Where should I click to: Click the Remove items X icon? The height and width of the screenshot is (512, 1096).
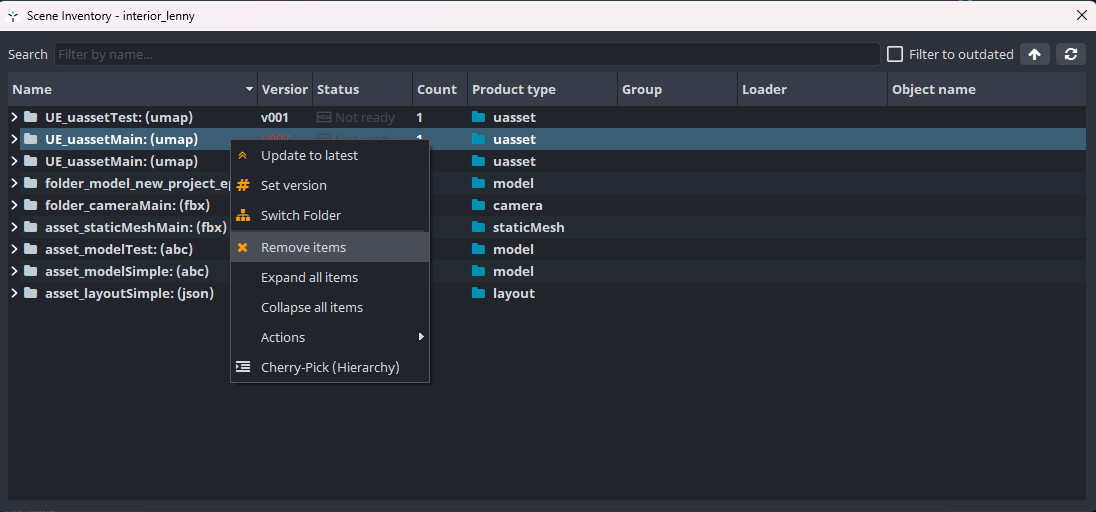coord(243,248)
